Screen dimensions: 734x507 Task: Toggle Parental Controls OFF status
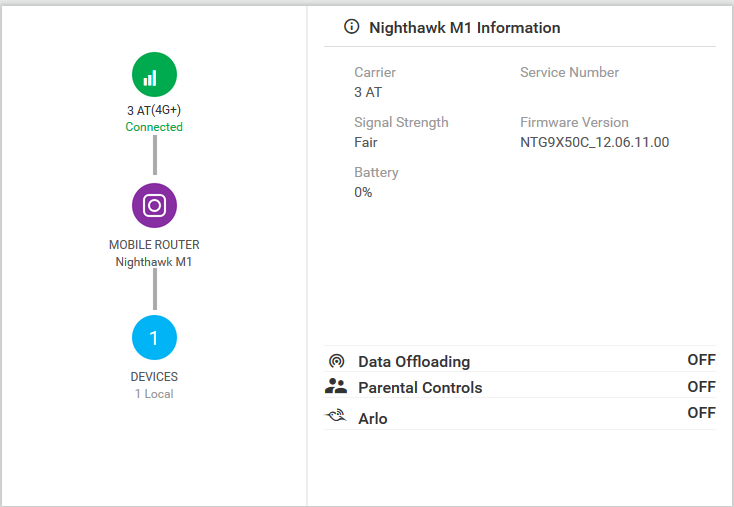[x=701, y=387]
